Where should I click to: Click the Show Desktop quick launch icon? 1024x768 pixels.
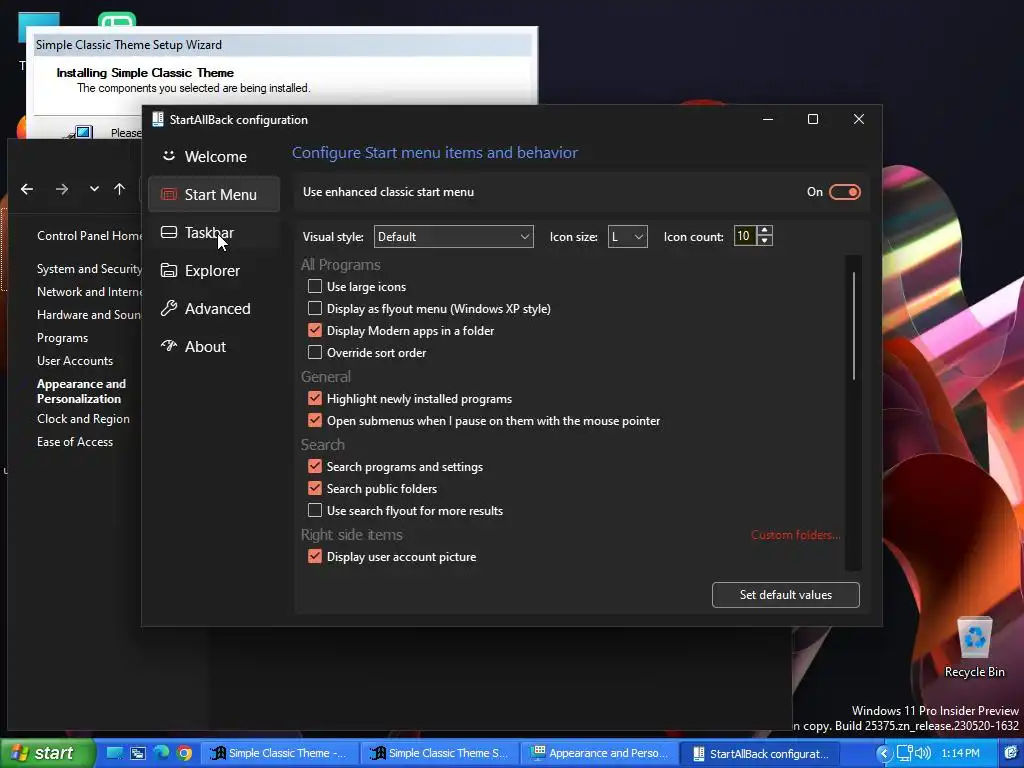(x=114, y=753)
